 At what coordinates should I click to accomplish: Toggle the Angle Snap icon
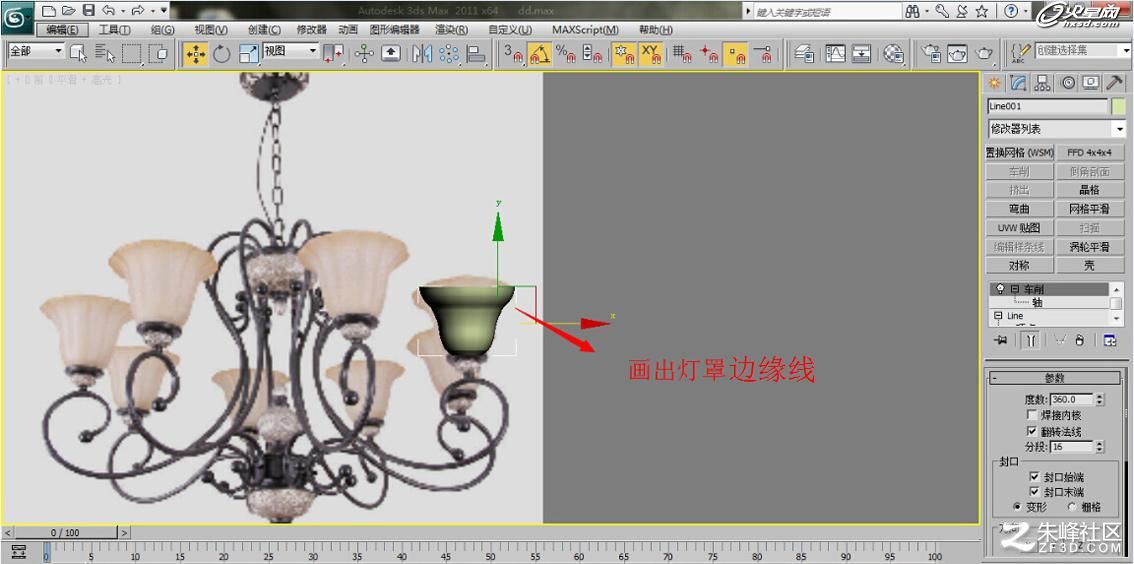click(x=539, y=54)
